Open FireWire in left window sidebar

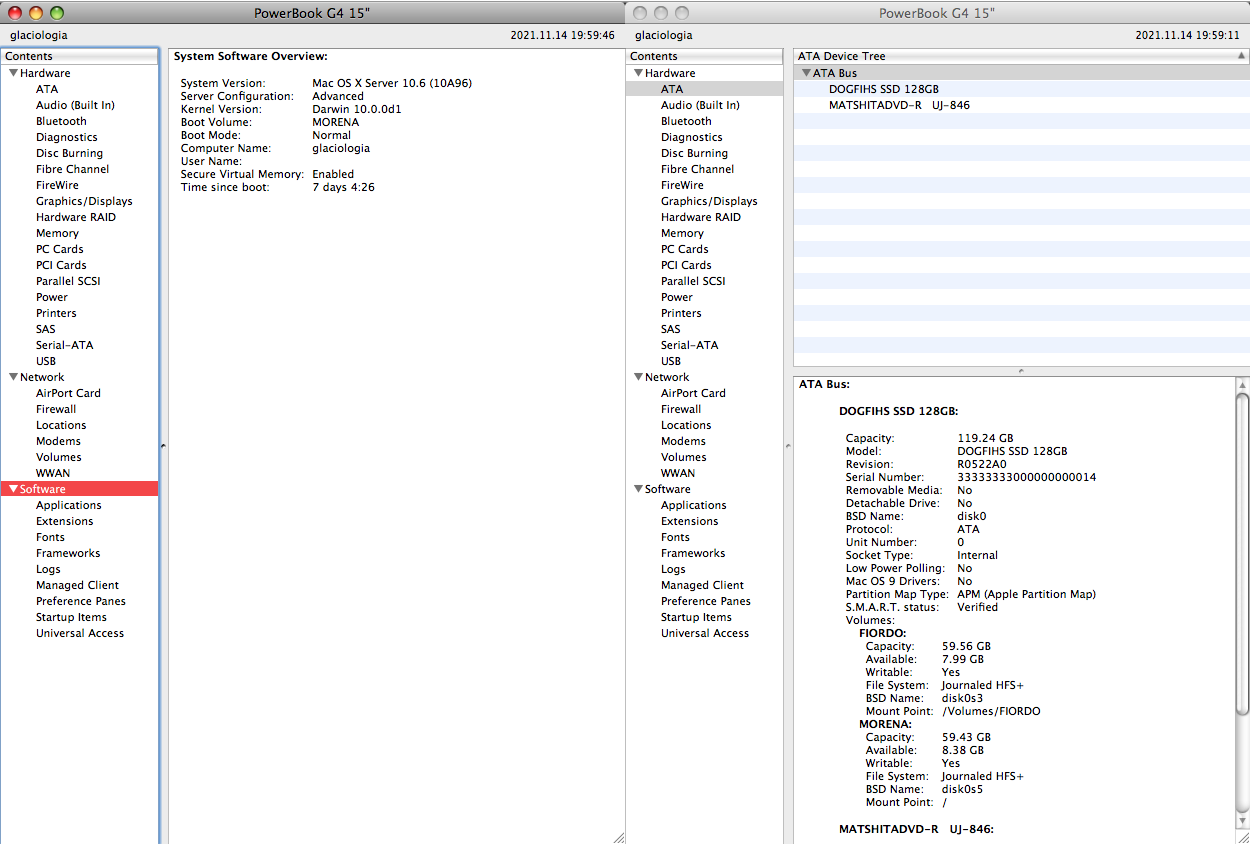tap(57, 185)
